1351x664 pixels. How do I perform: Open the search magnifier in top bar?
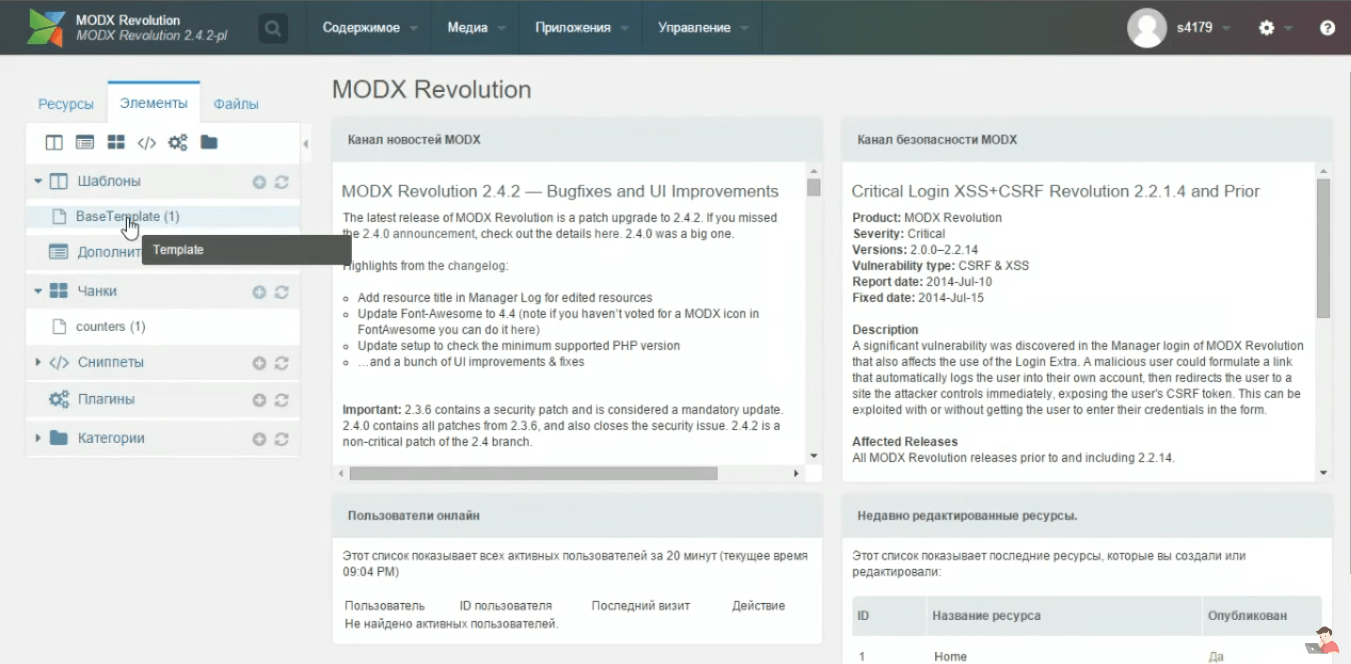272,28
